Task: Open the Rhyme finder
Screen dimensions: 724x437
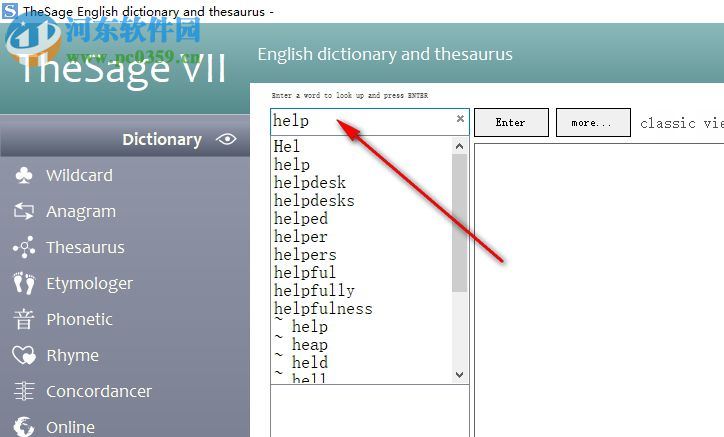Action: 72,356
